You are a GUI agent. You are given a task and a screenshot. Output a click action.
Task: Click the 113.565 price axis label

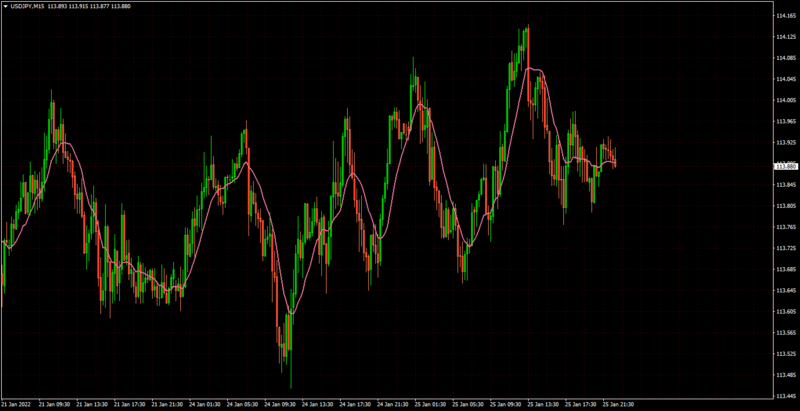coord(785,333)
